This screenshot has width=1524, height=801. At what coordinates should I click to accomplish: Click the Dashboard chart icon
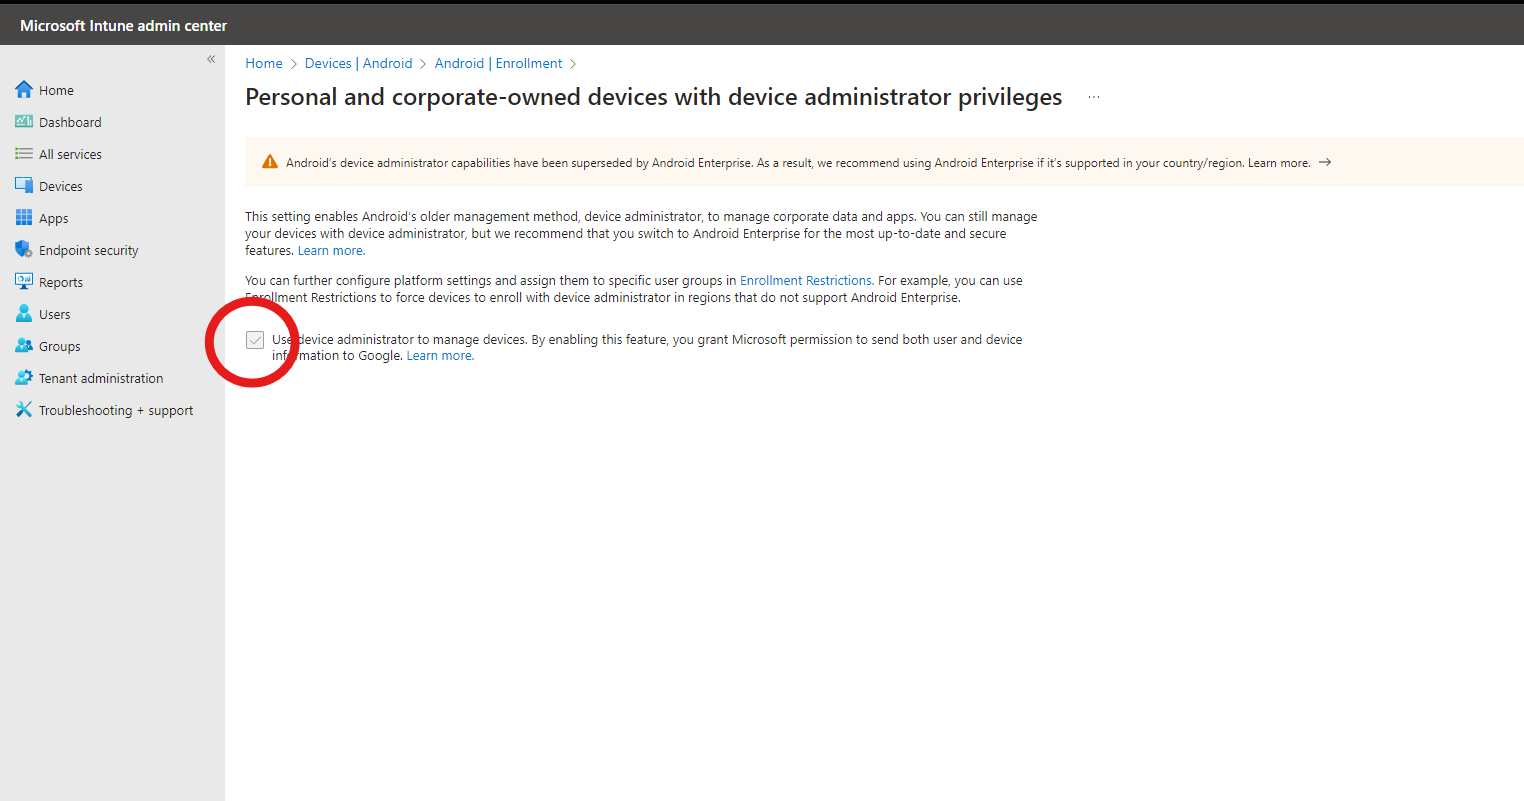24,122
